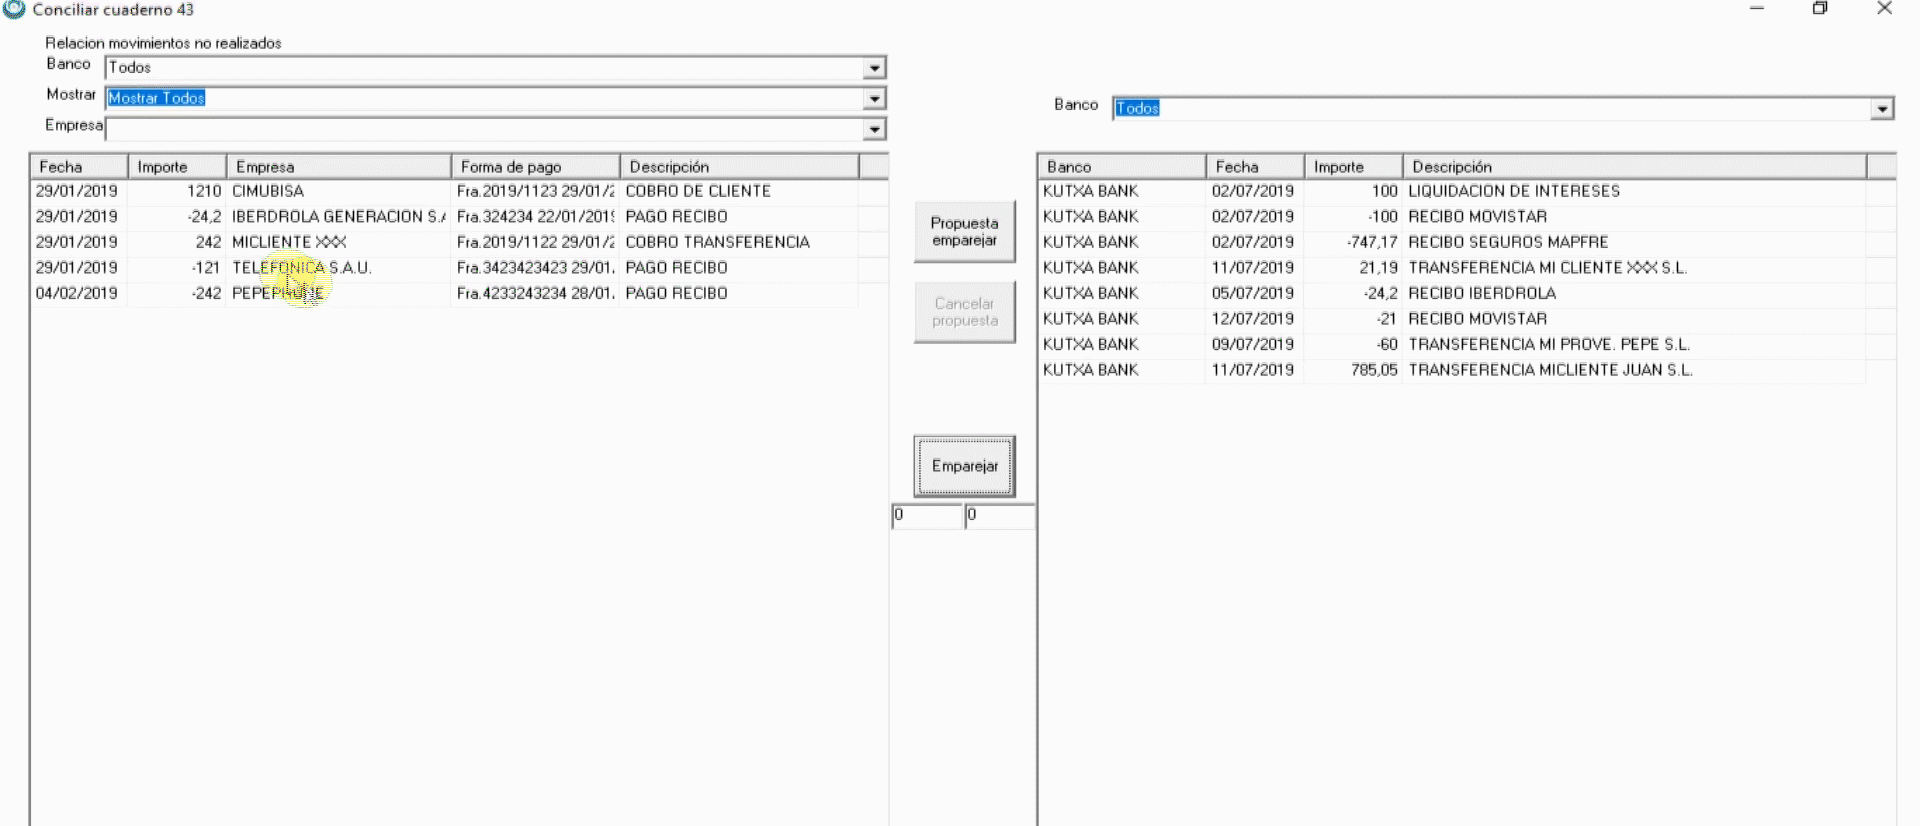The height and width of the screenshot is (826, 1920).
Task: Select the TELEFONICA S.A.U. row
Action: coord(301,268)
